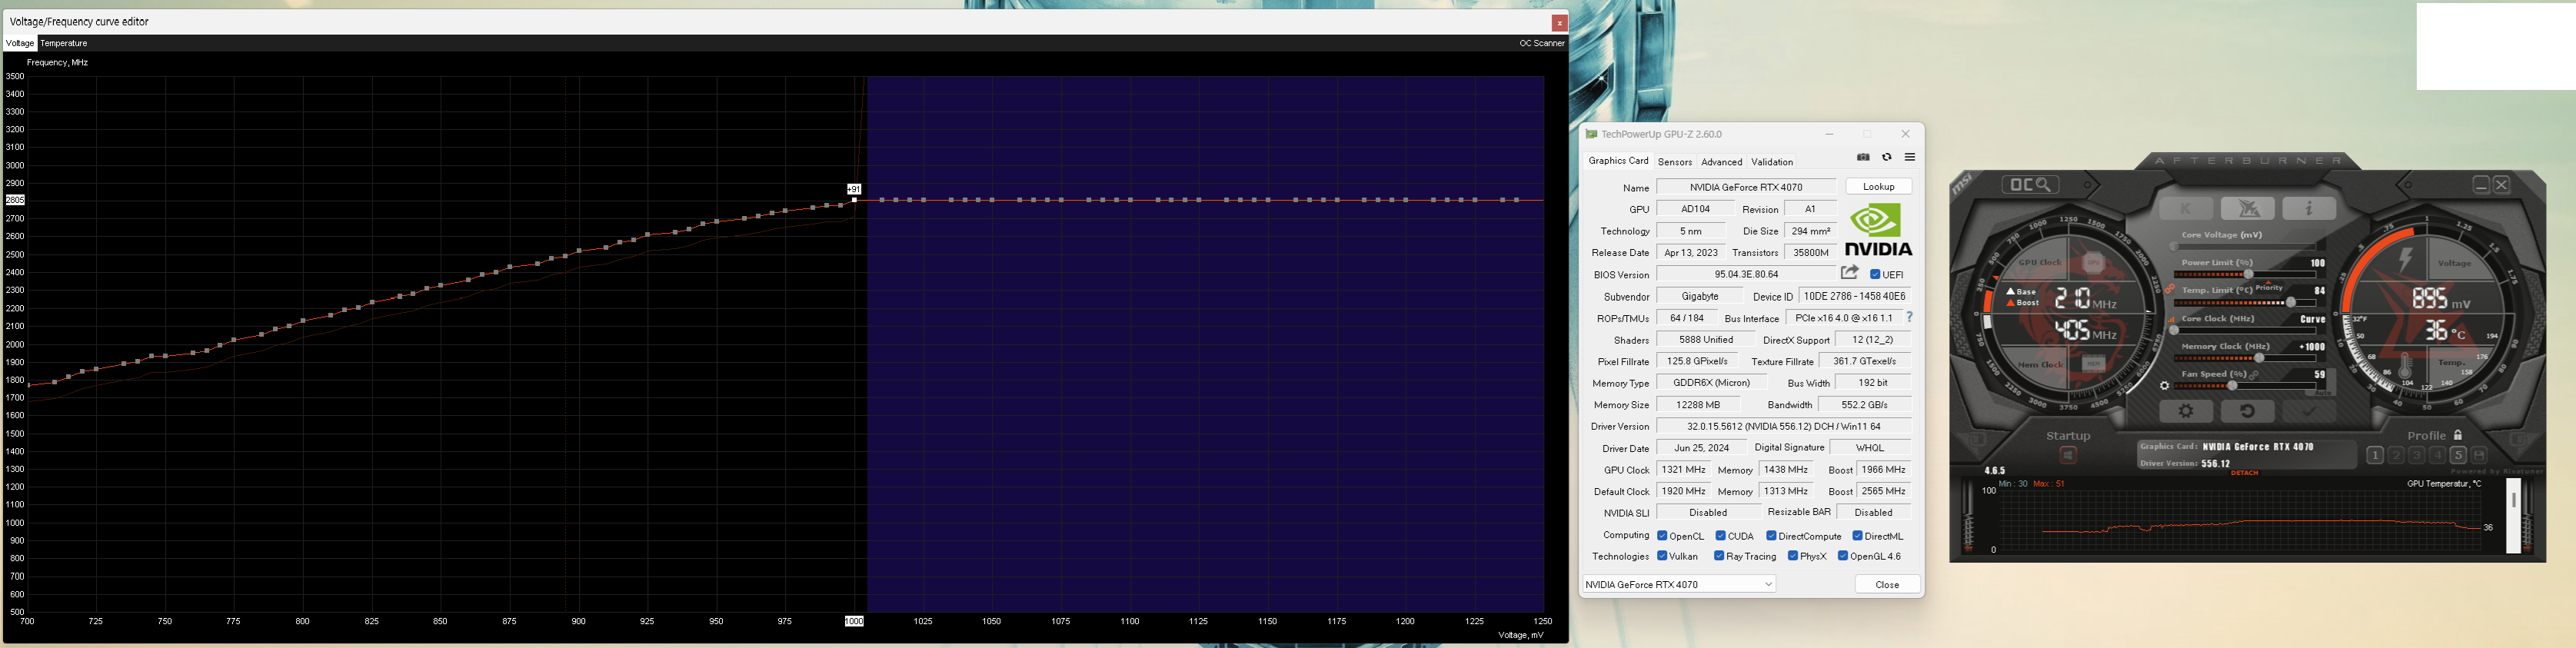Click the MEM chip icon in clock gauge
Viewport: 2576px width, 648px height.
(2093, 364)
